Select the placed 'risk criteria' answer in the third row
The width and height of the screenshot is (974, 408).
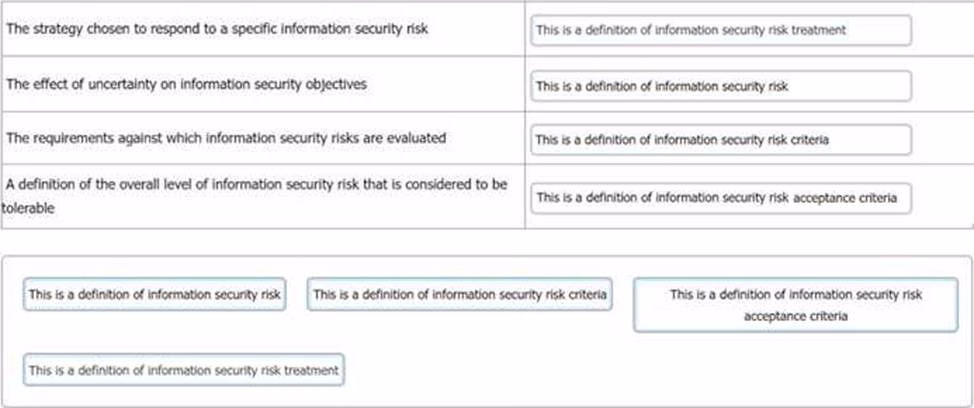(720, 140)
